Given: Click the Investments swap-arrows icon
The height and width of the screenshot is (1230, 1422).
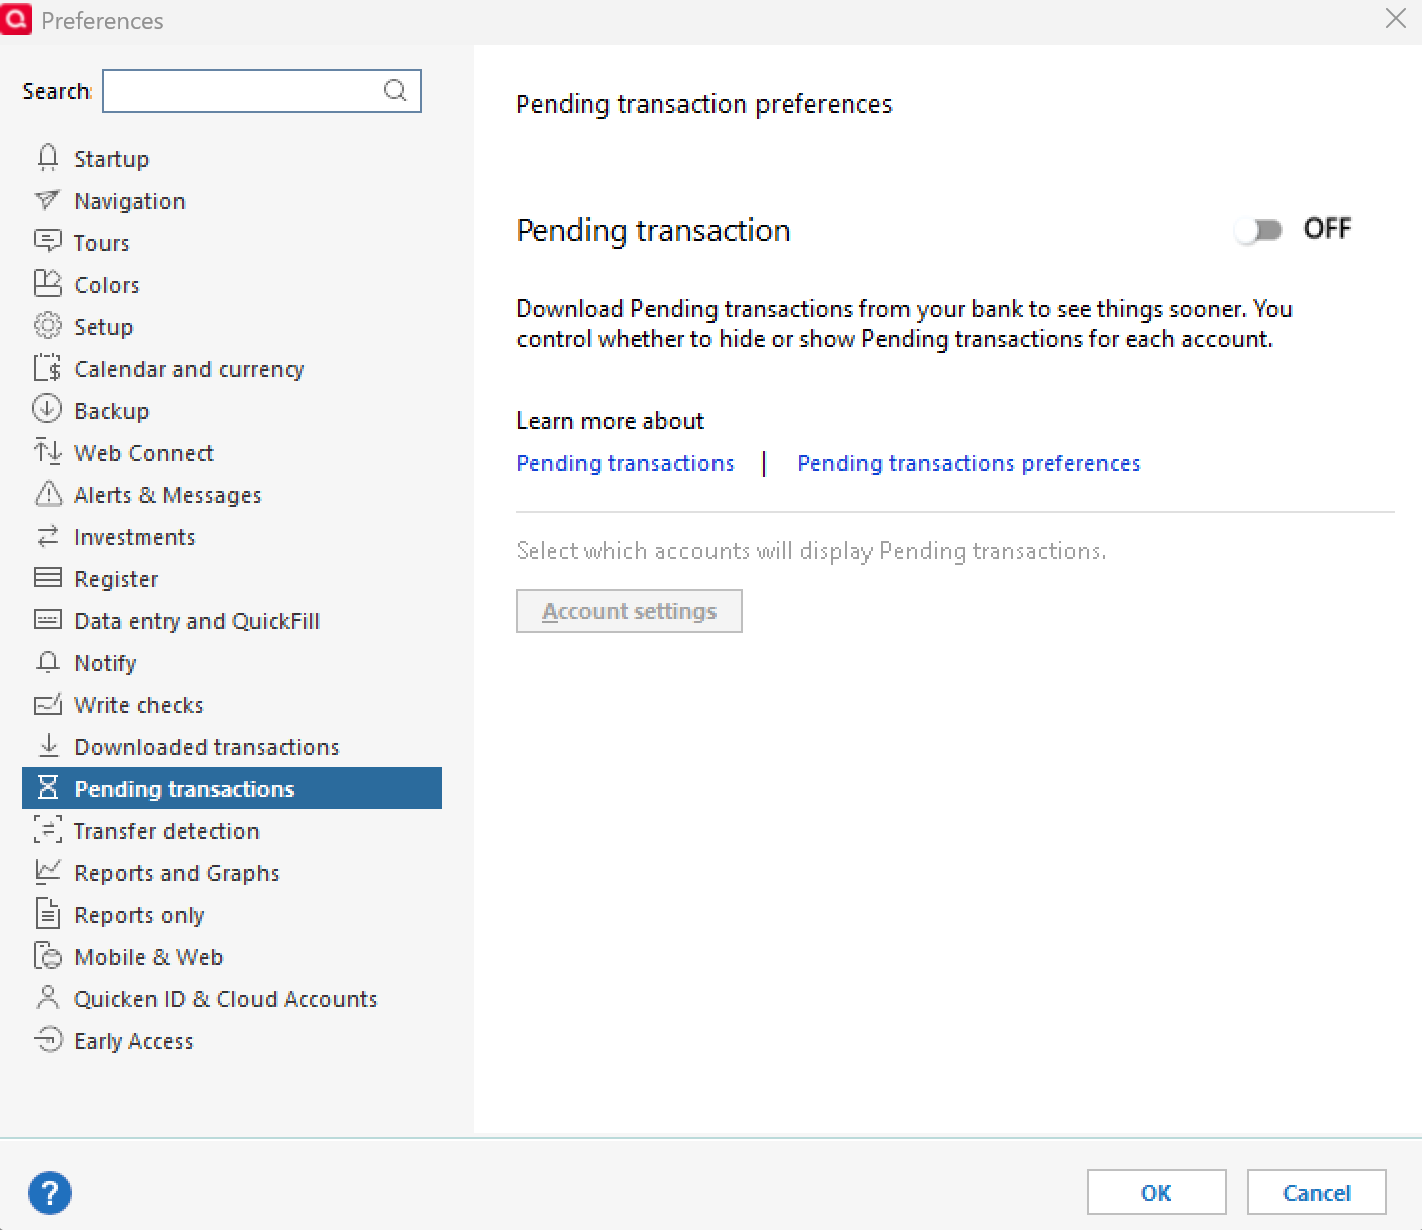Looking at the screenshot, I should [x=47, y=536].
